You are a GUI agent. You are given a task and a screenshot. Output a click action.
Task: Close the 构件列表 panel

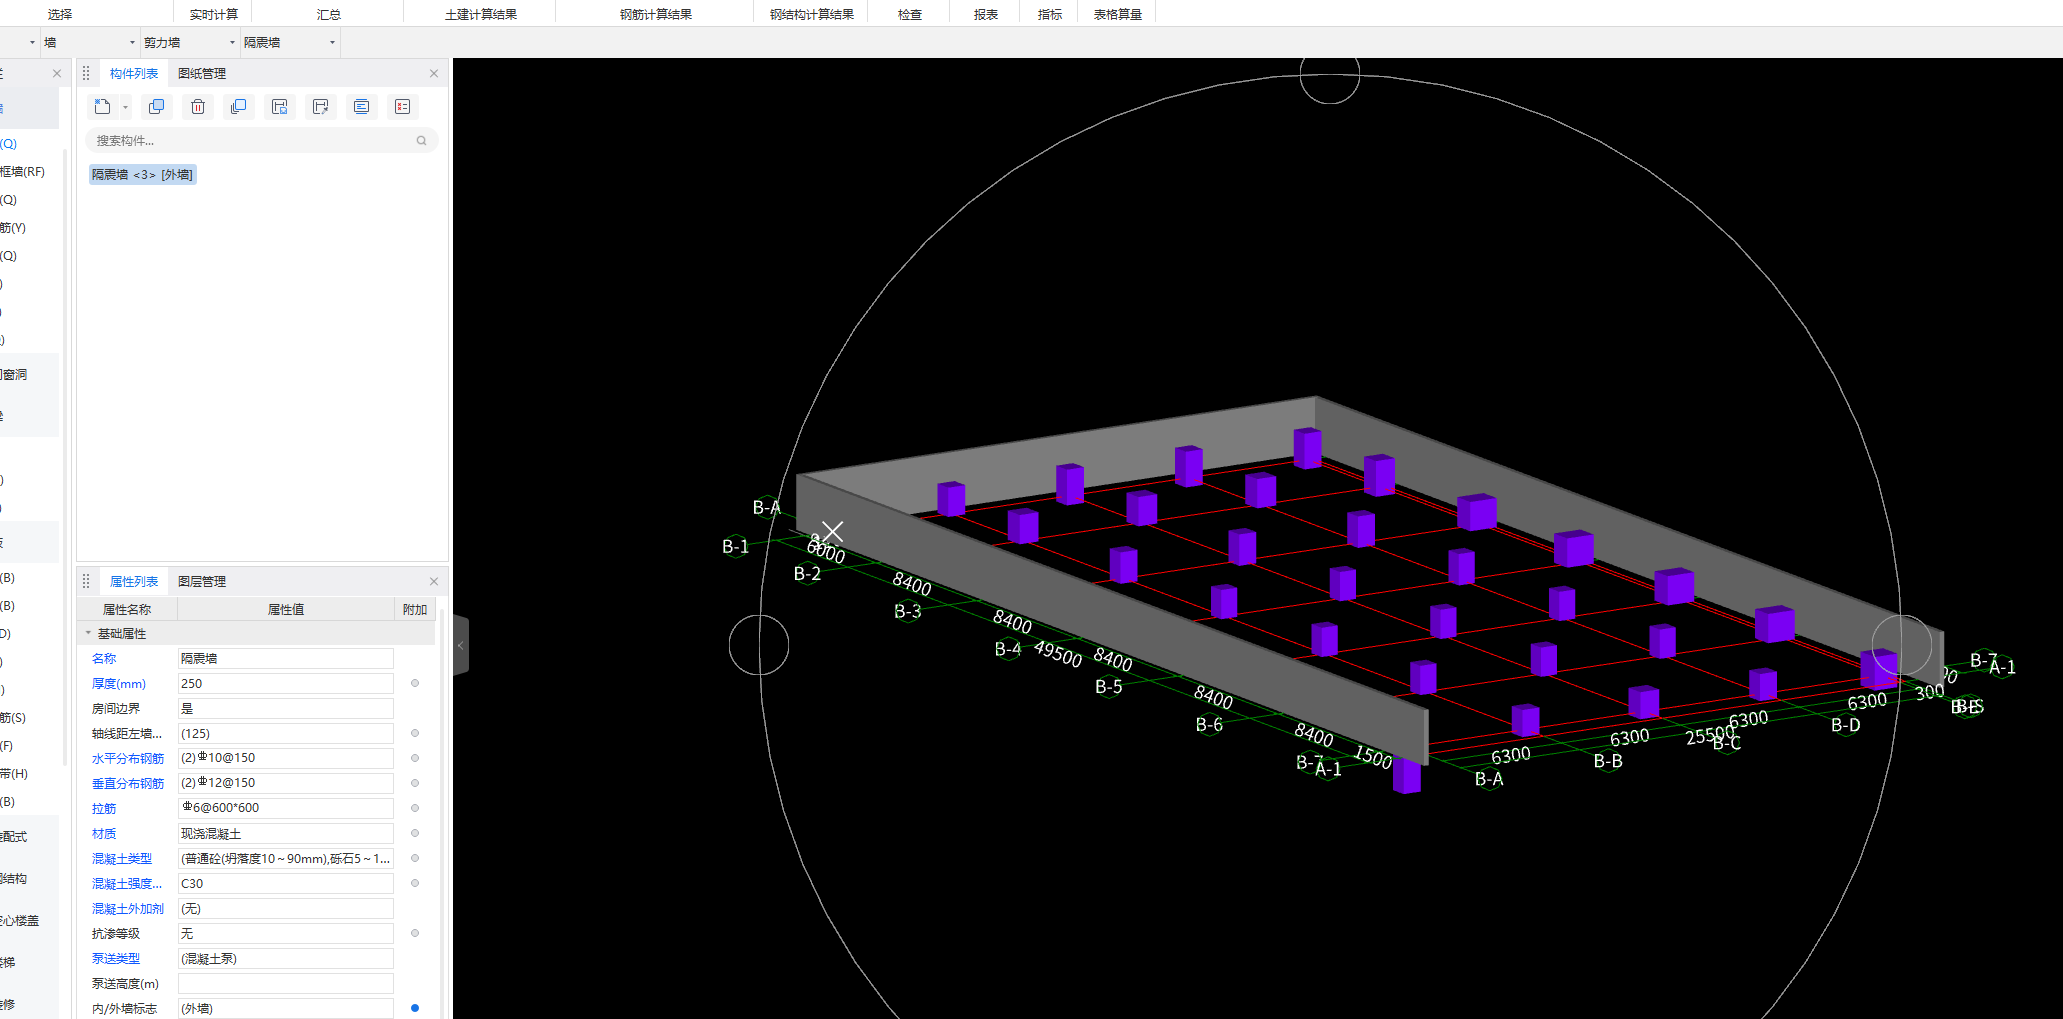point(434,73)
